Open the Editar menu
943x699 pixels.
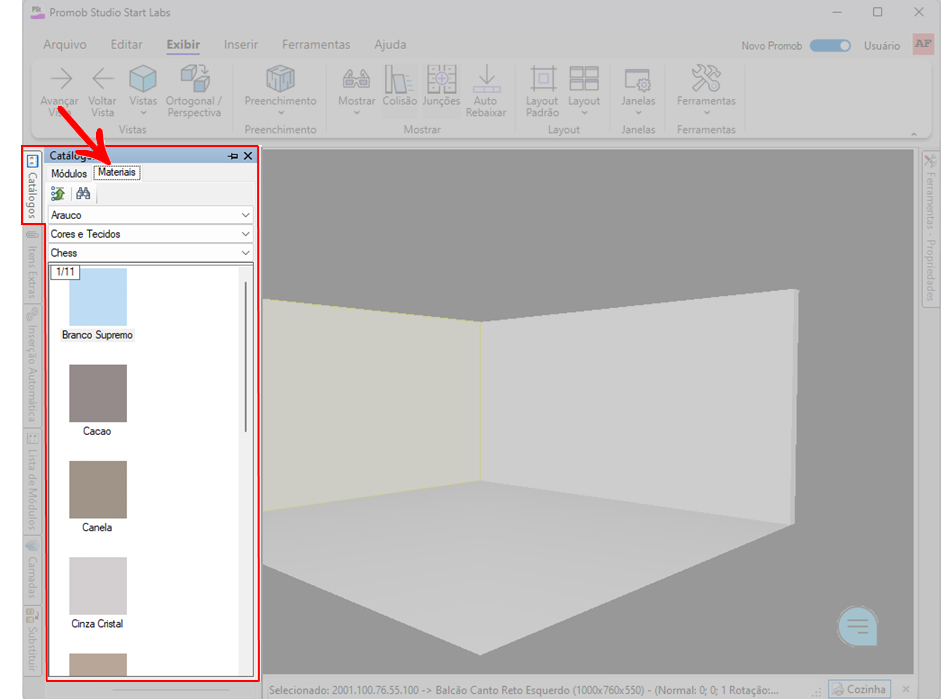(126, 45)
